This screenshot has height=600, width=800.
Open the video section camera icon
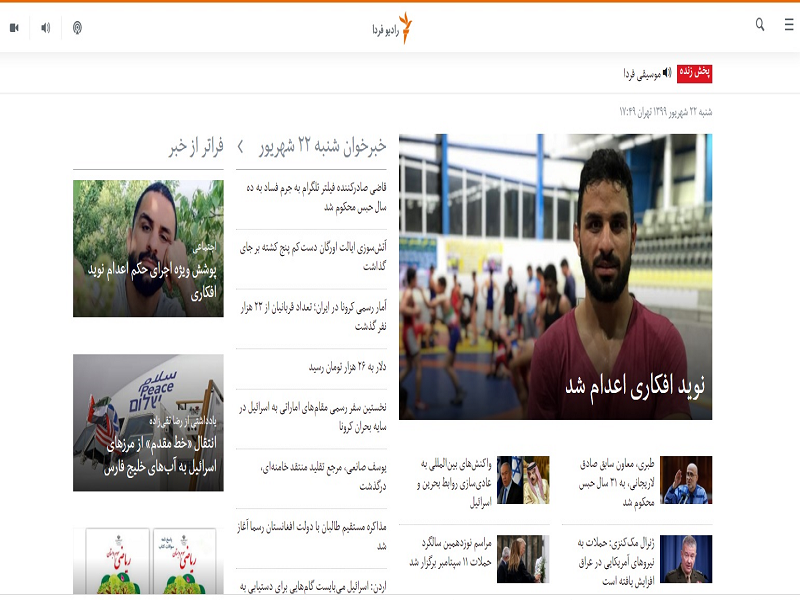coord(15,27)
